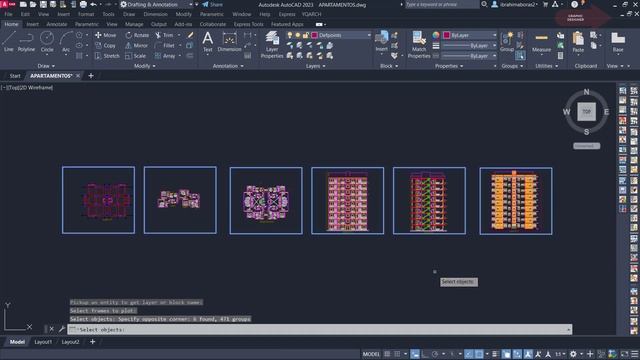Click the object color wheel icon
Screen dimensions: 640x360
[x=436, y=35]
